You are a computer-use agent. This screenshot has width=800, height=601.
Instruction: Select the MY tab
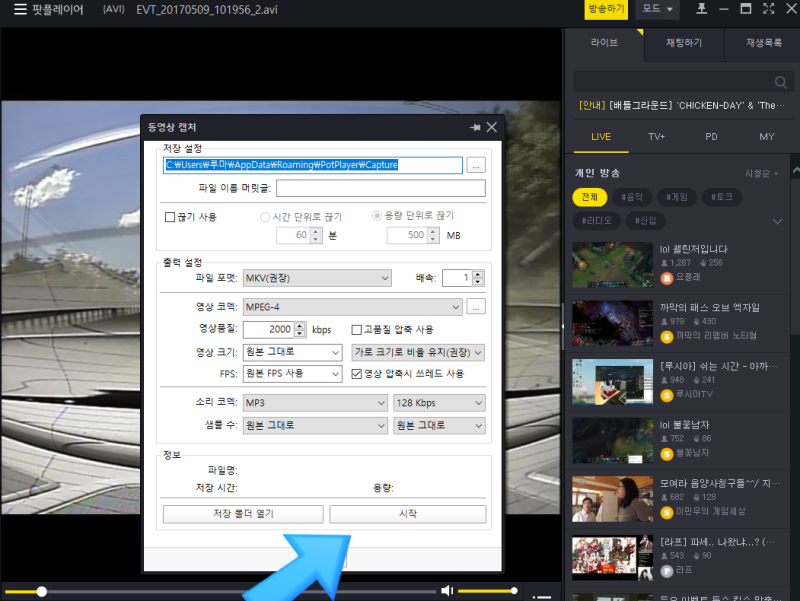click(766, 137)
